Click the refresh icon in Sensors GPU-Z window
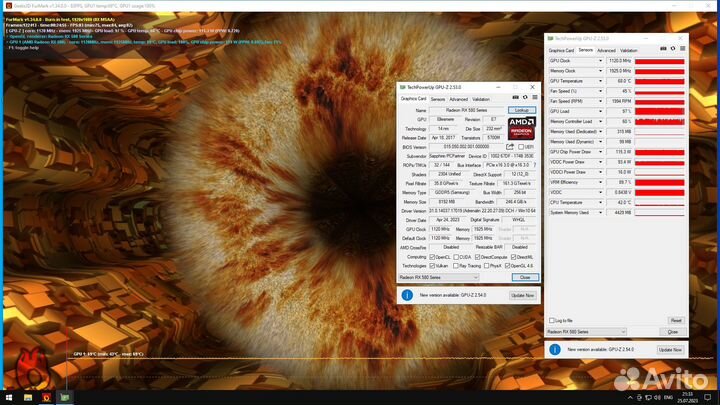The image size is (720, 405). pyautogui.click(x=673, y=49)
